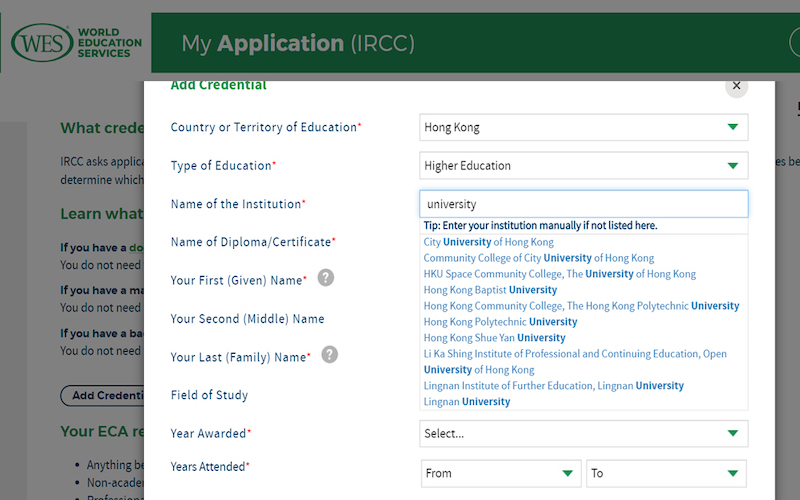Select City University of Hong Kong

[488, 242]
